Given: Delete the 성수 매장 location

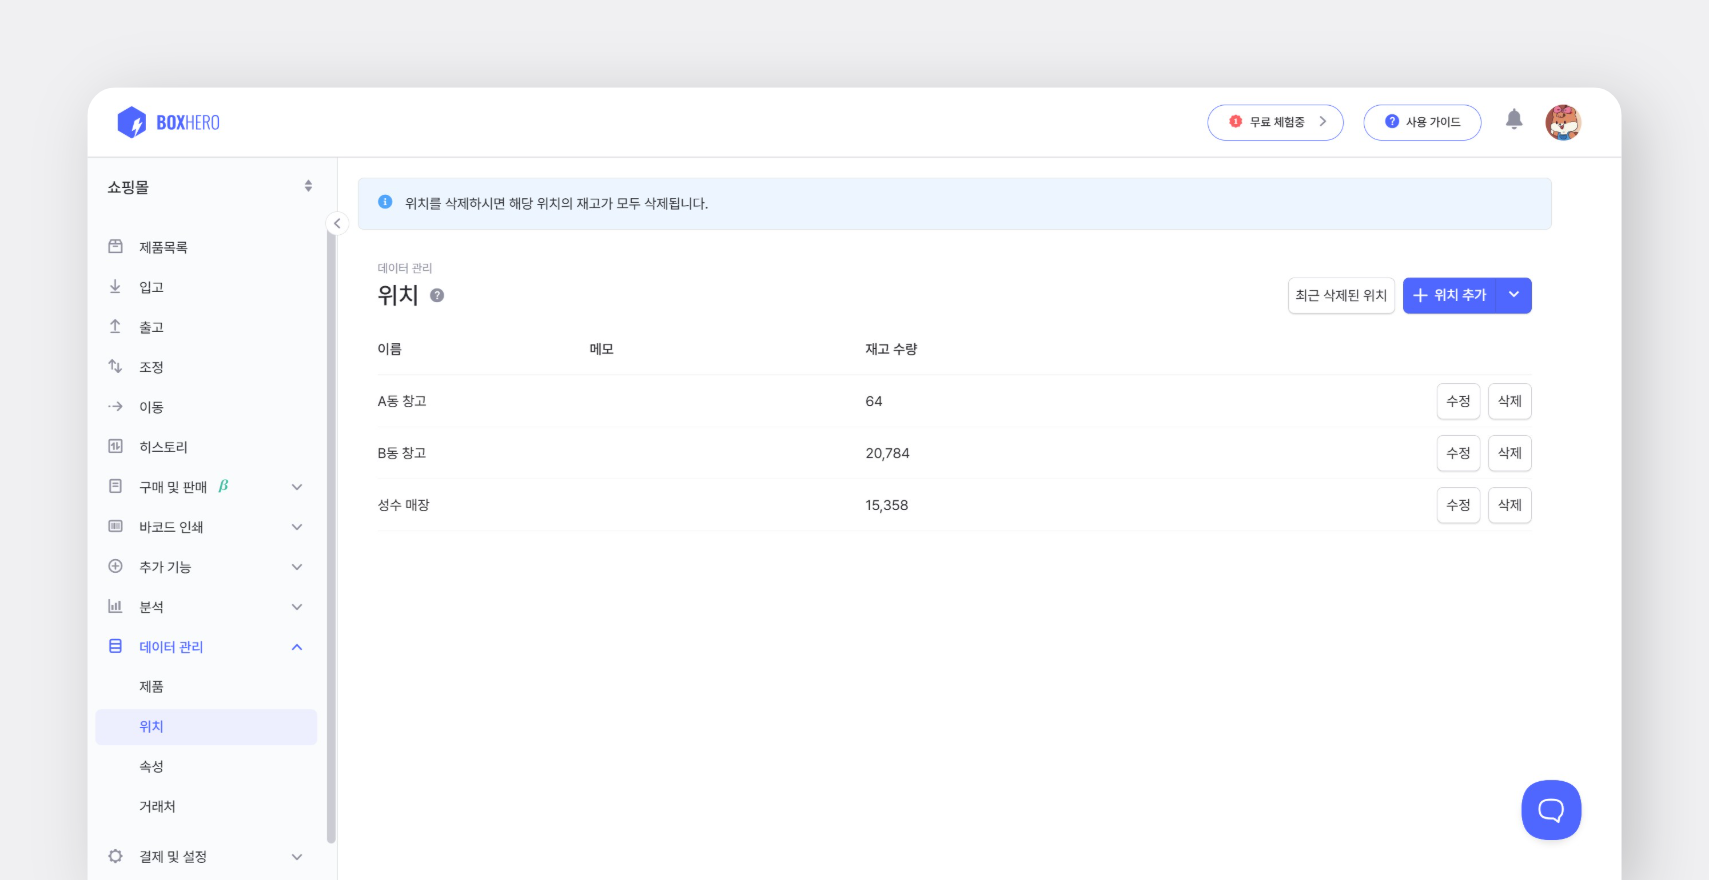Looking at the screenshot, I should coord(1509,505).
